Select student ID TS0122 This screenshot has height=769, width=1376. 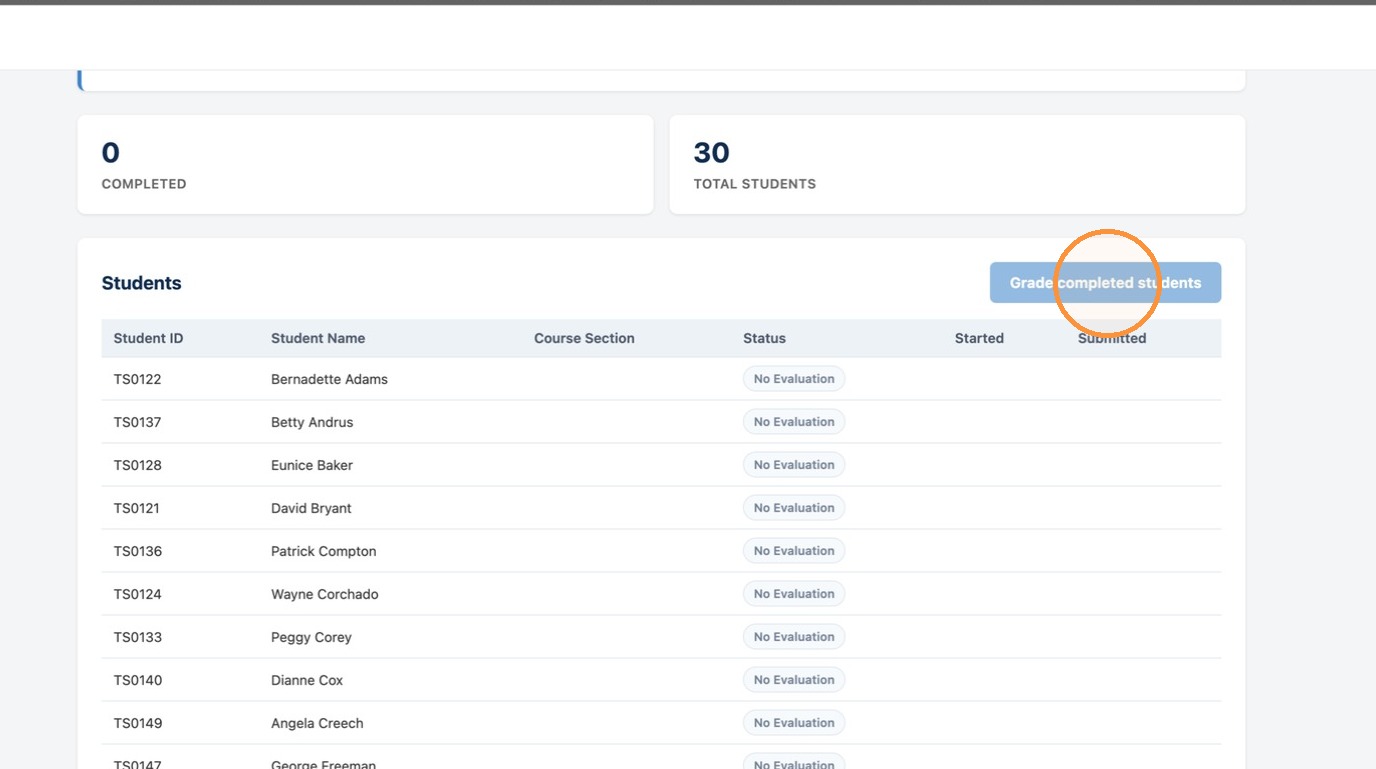click(137, 379)
